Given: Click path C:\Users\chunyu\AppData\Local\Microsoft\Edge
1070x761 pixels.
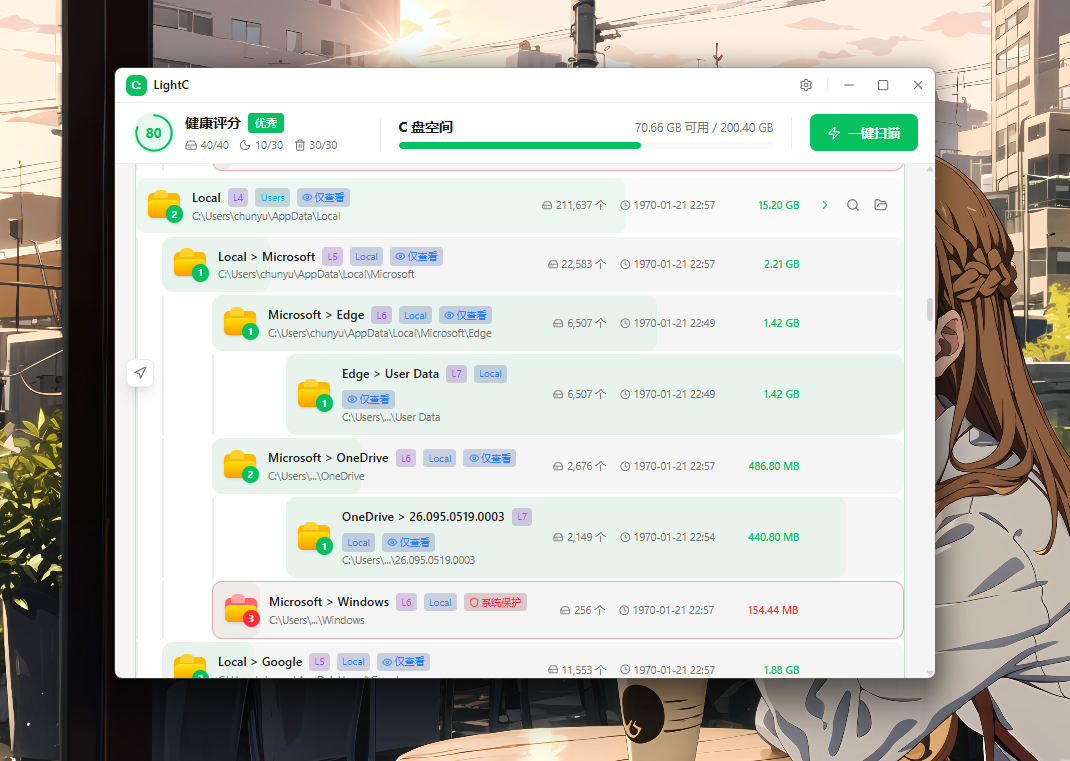Looking at the screenshot, I should coord(379,334).
